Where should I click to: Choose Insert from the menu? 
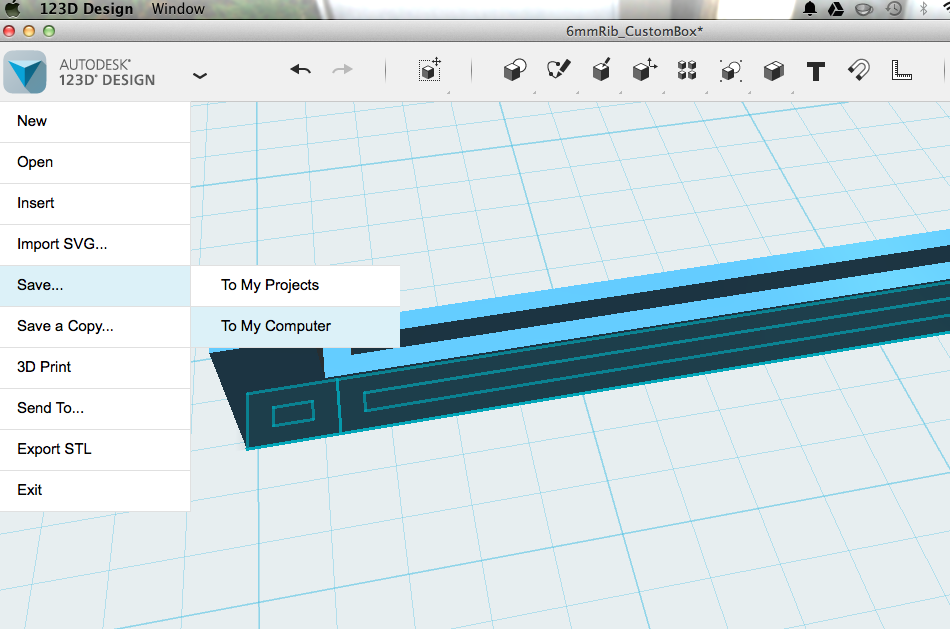click(95, 203)
